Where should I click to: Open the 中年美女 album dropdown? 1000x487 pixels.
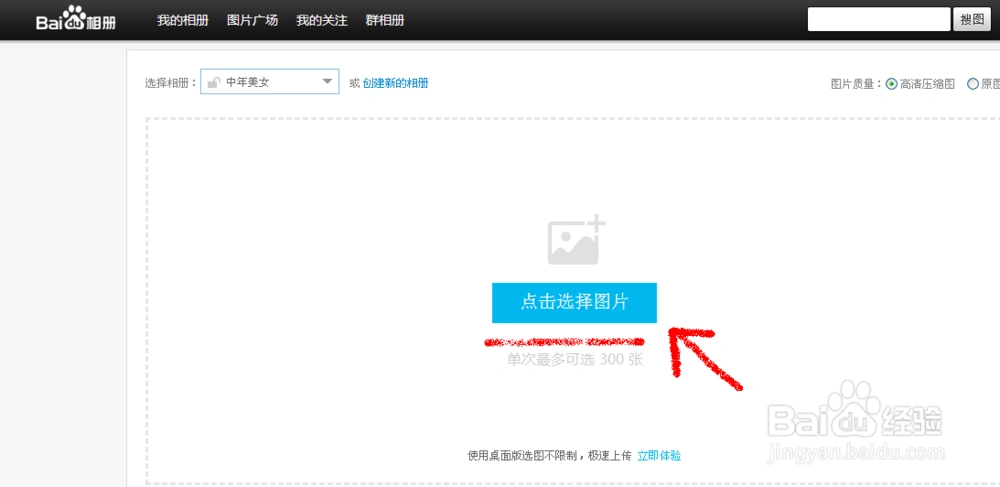click(269, 82)
